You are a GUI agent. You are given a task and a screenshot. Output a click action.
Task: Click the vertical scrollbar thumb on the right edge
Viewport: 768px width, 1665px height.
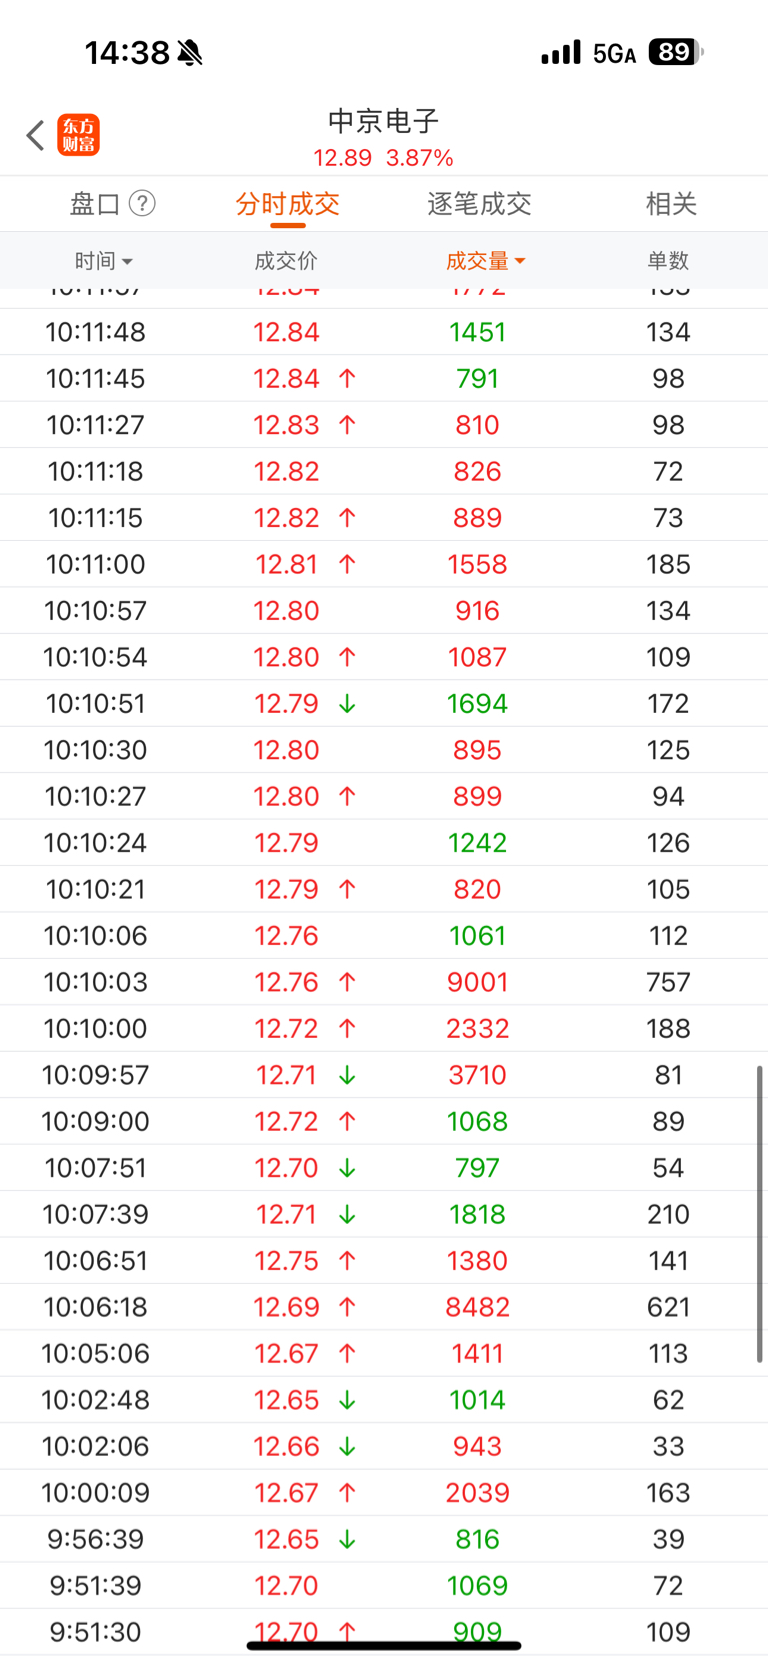760,1214
